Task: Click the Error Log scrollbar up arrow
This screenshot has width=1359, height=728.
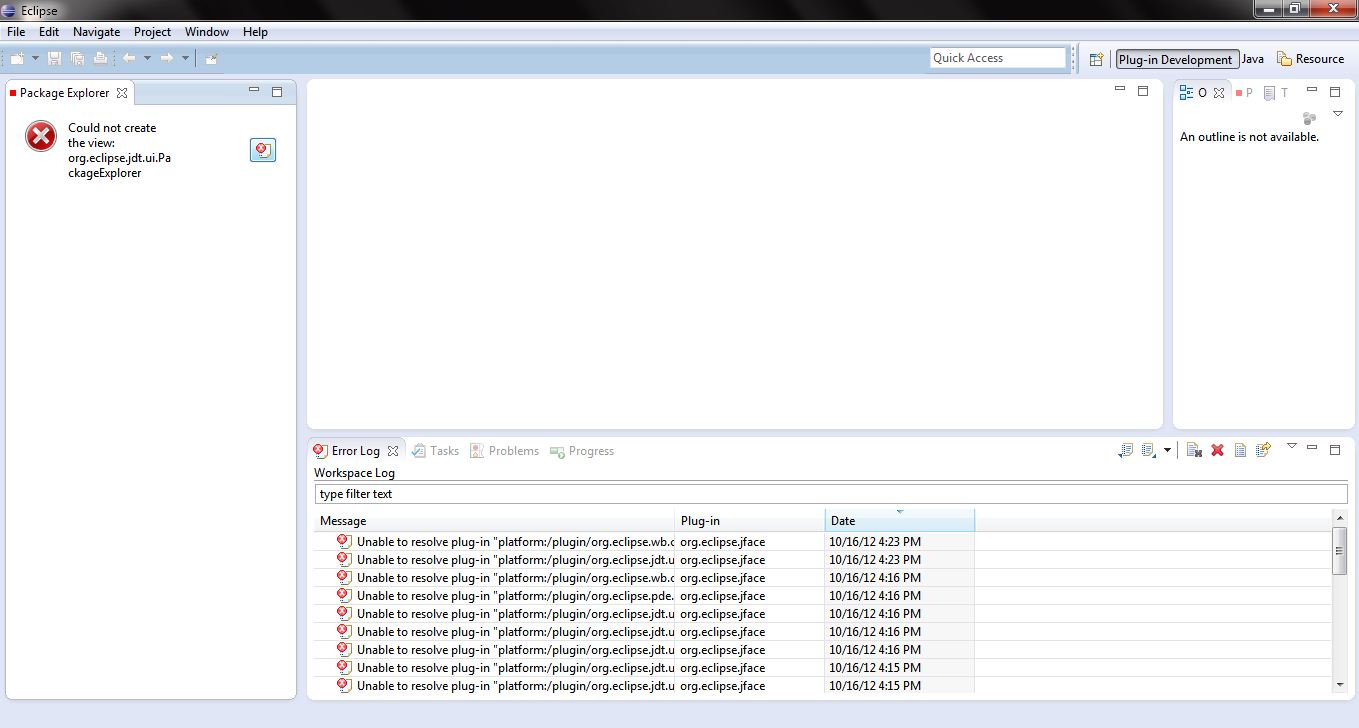Action: [1340, 517]
